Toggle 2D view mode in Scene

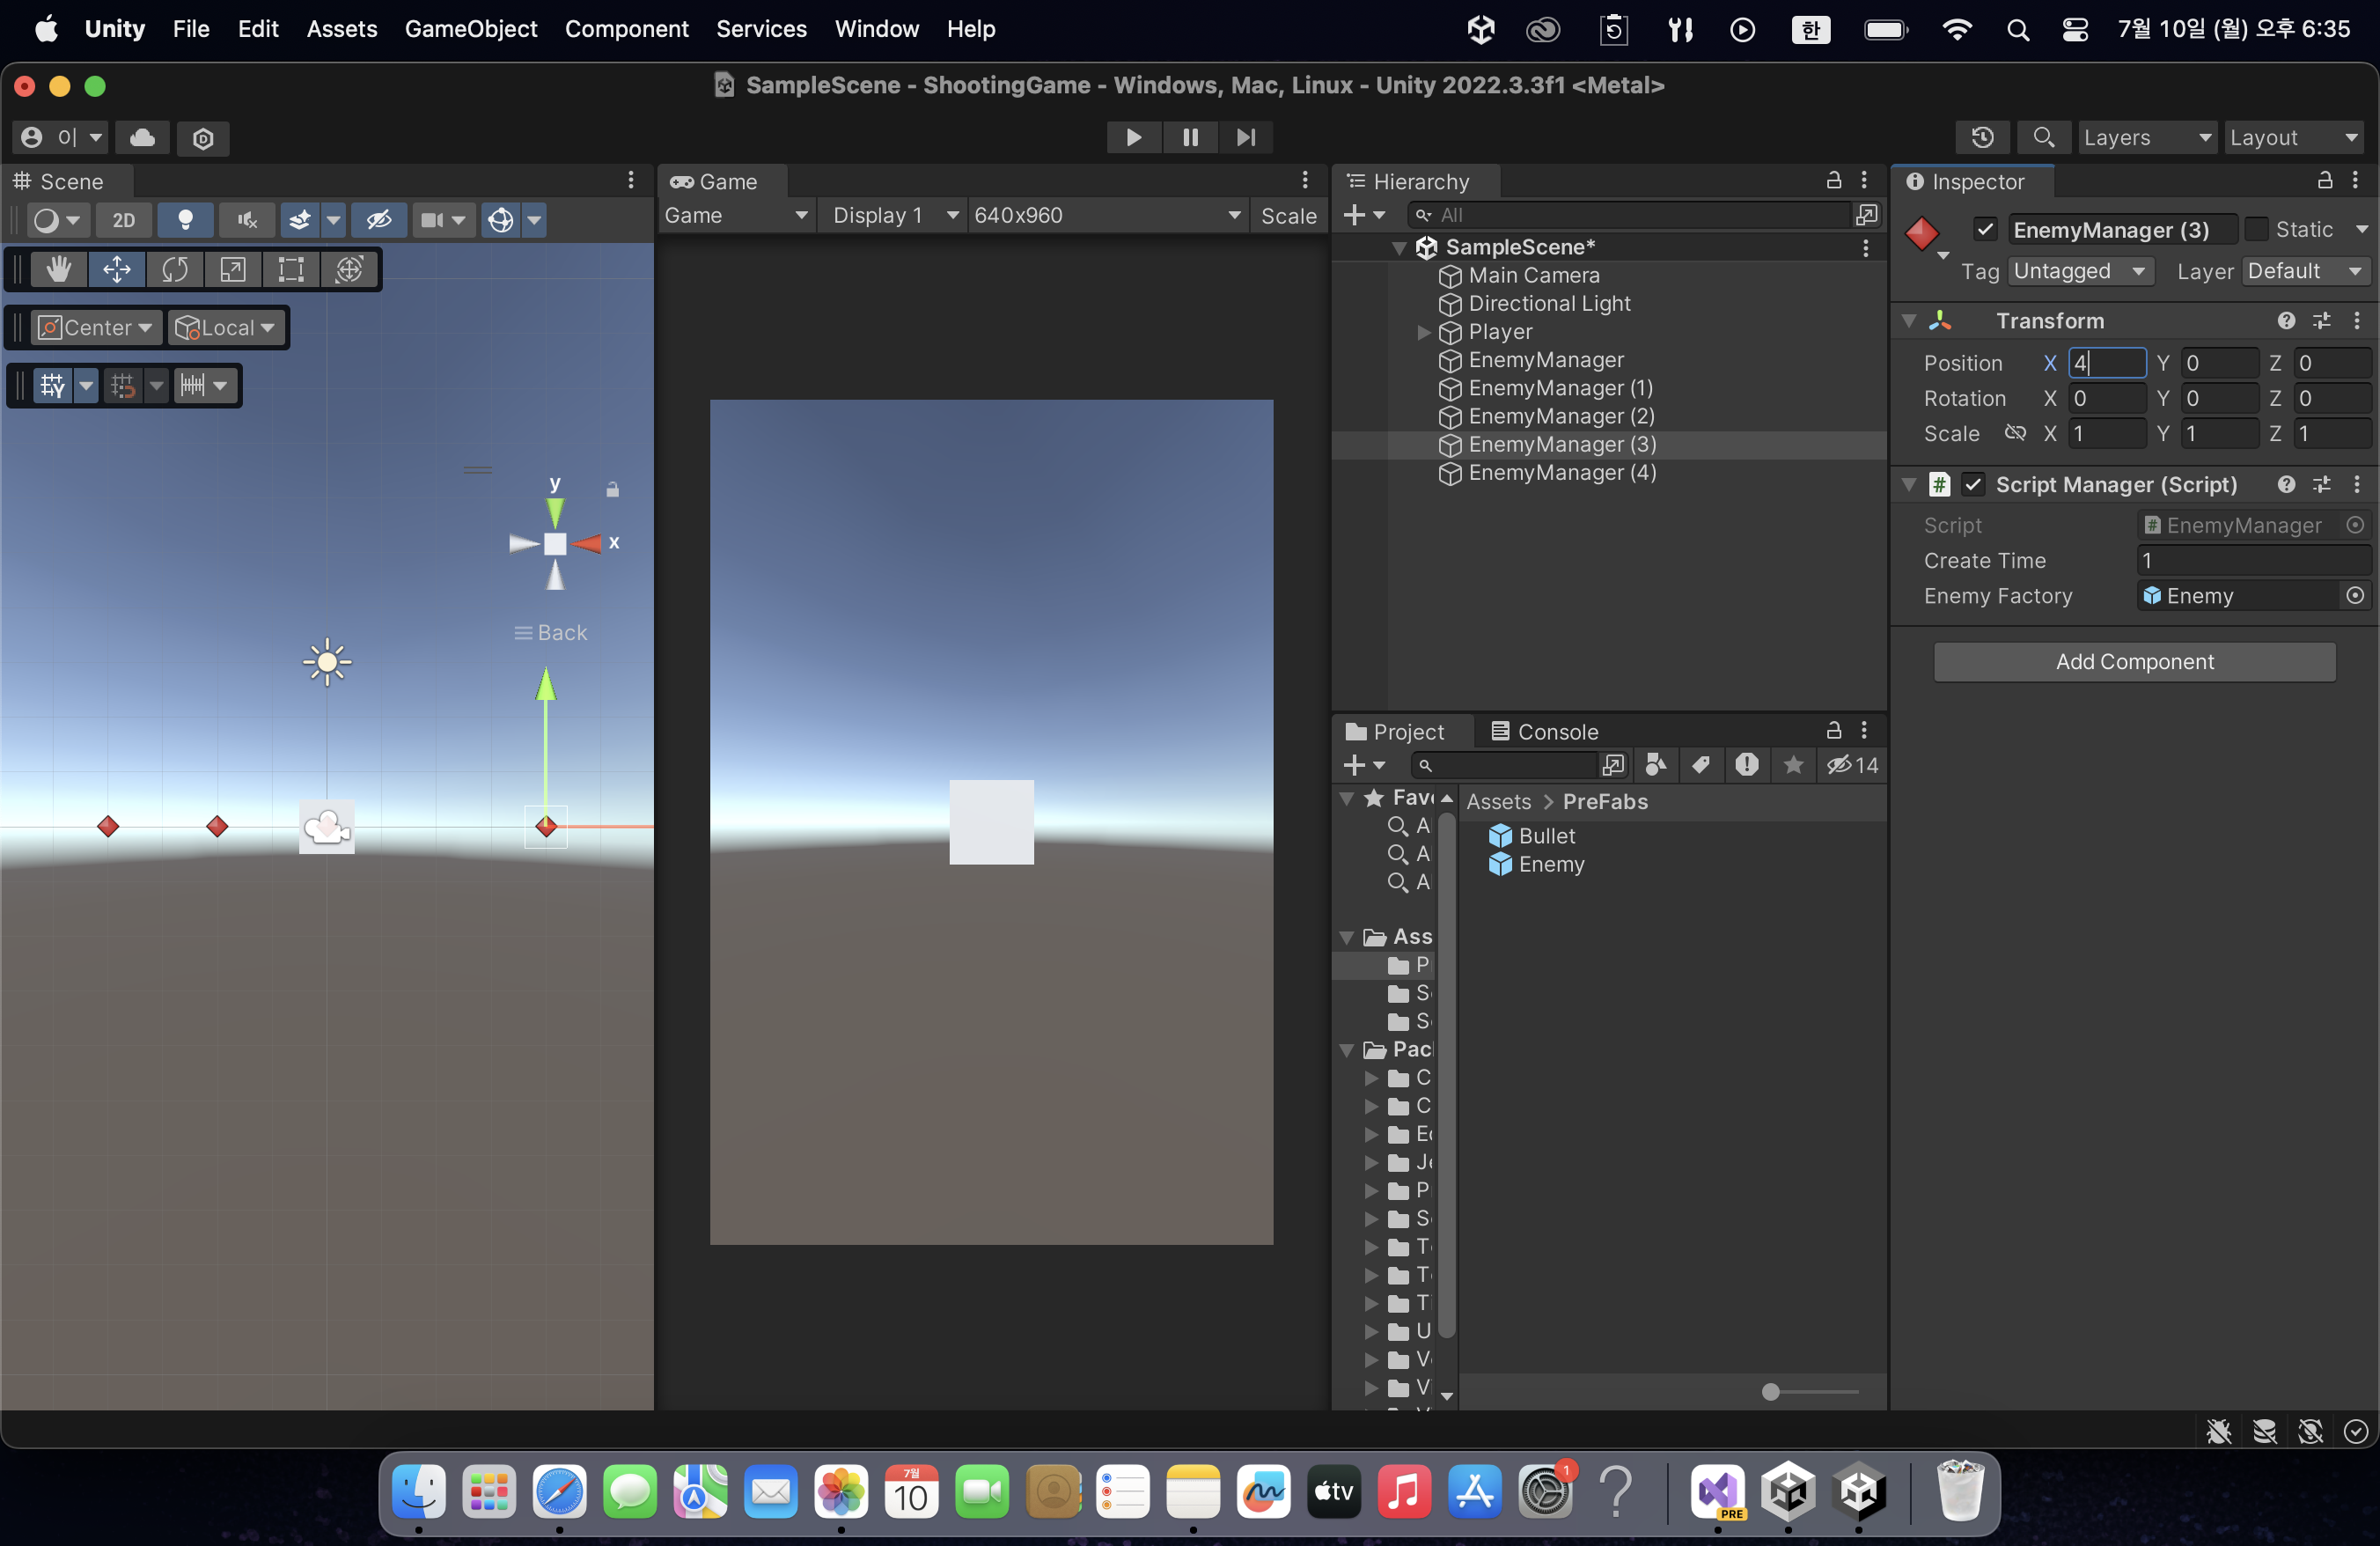123,220
